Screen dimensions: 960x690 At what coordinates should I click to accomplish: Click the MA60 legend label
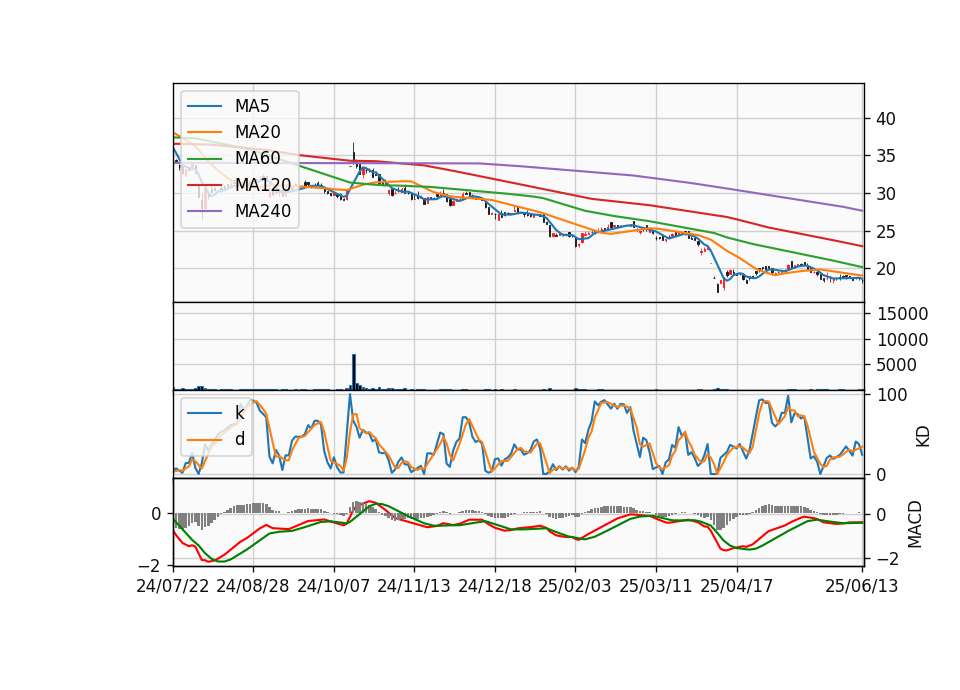click(x=257, y=158)
